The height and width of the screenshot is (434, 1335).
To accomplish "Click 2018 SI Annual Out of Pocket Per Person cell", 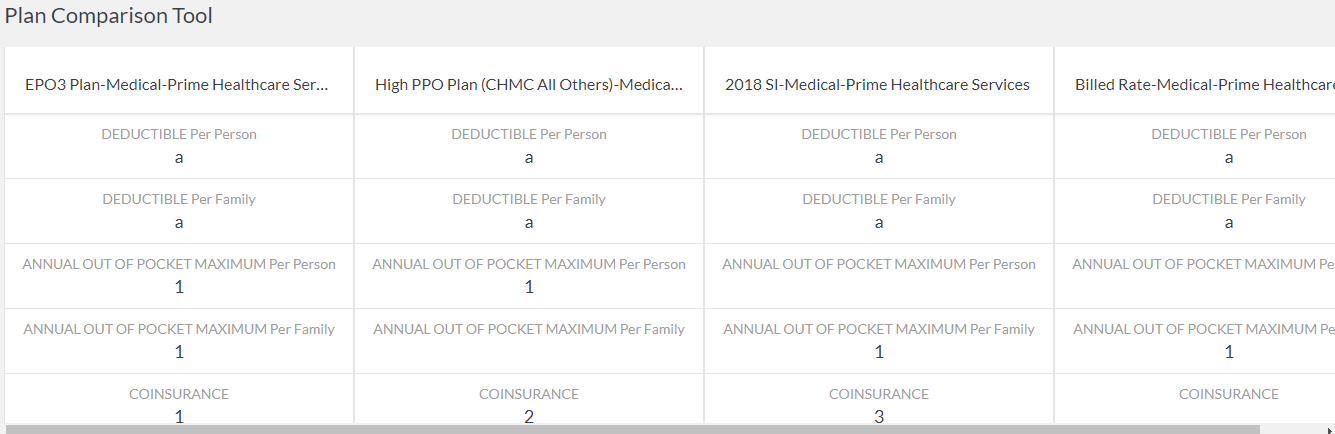I will 879,276.
